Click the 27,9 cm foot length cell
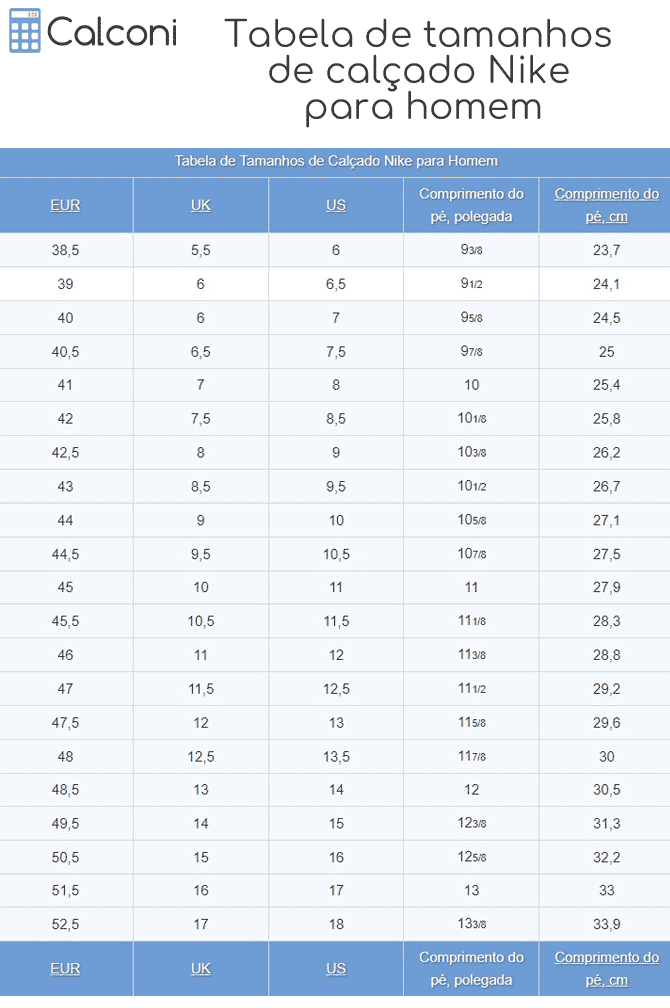Screen dimensions: 670x1008 606,587
